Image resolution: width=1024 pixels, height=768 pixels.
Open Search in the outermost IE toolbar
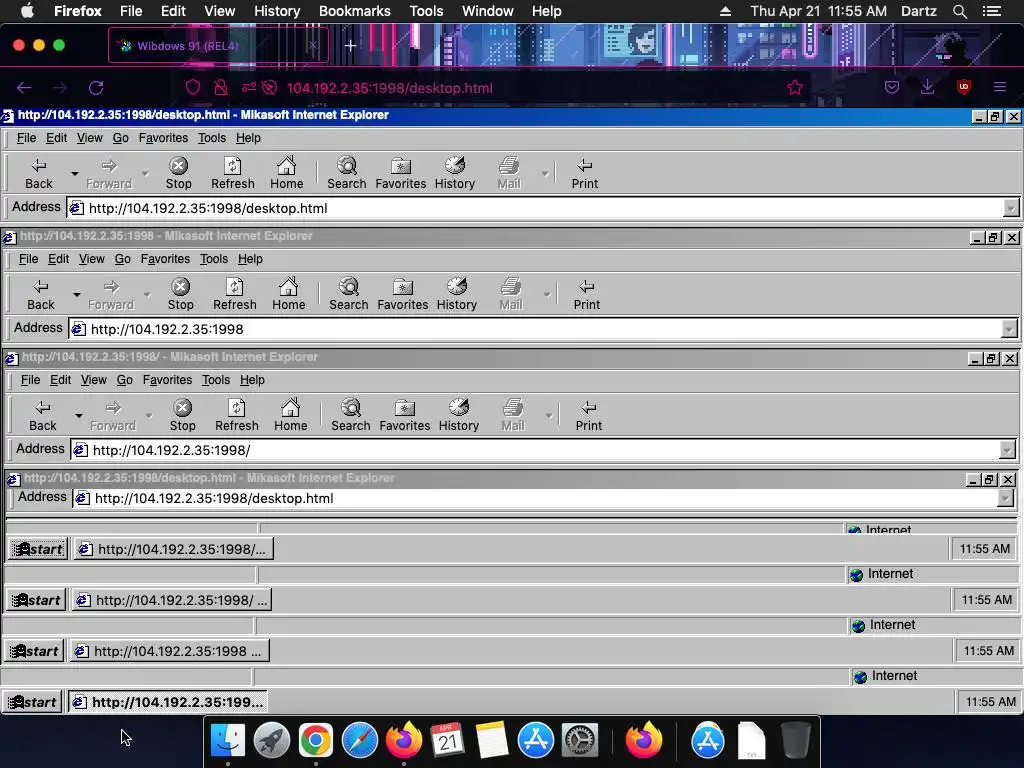[347, 174]
